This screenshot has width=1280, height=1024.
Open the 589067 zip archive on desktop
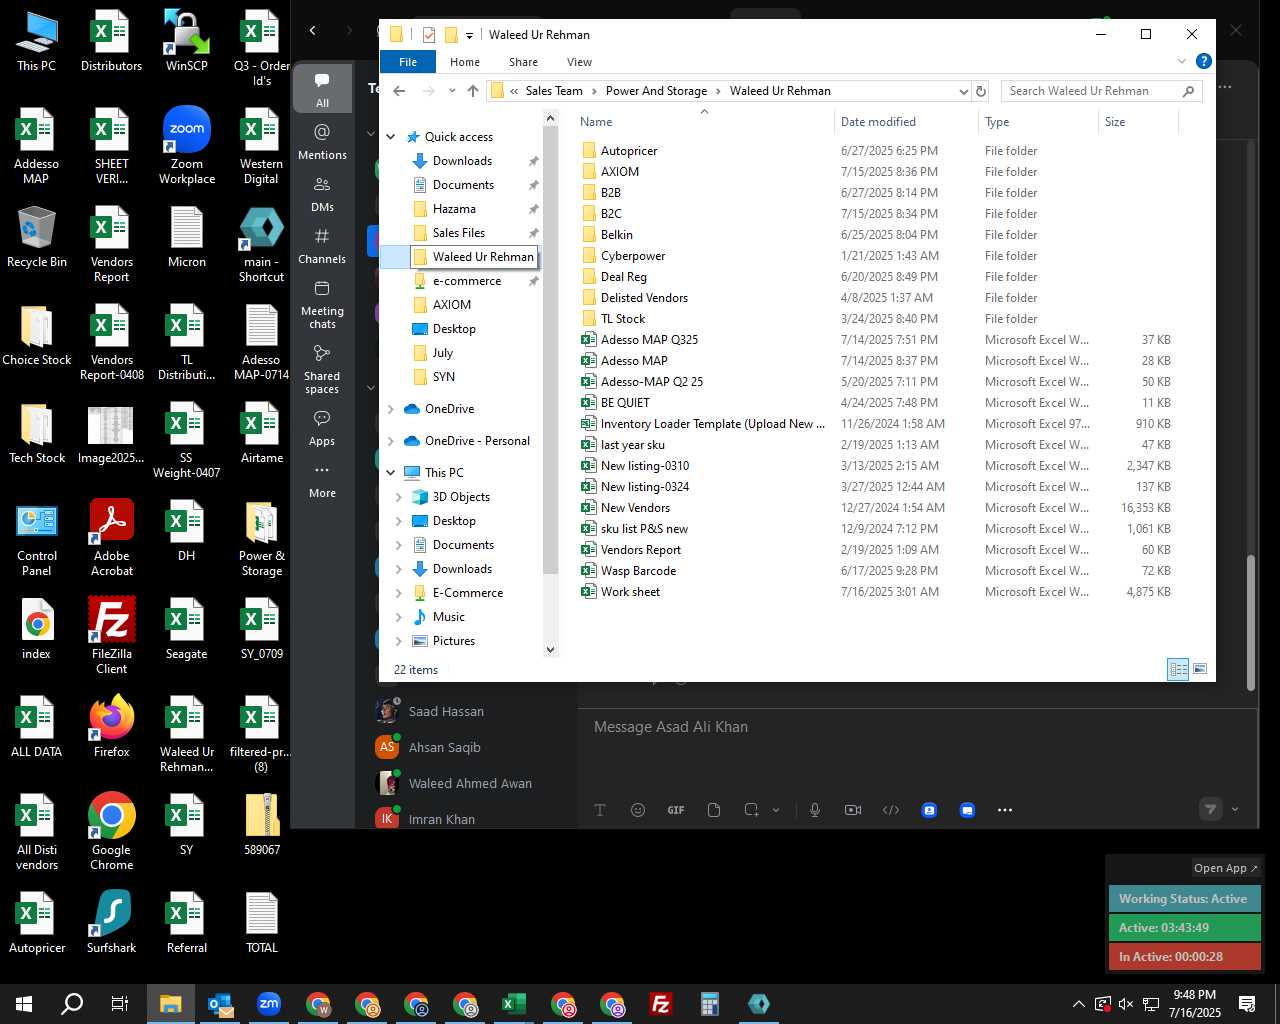click(262, 825)
